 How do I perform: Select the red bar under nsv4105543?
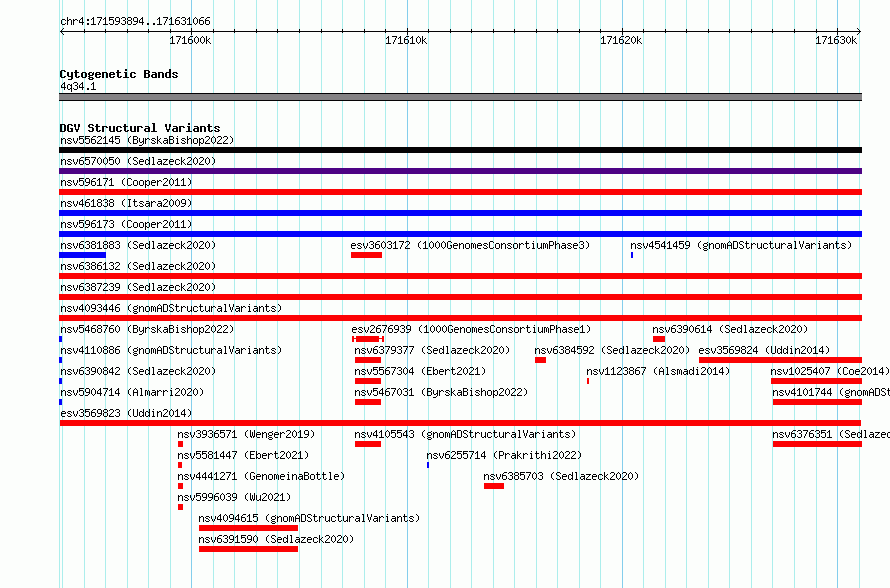[x=368, y=444]
